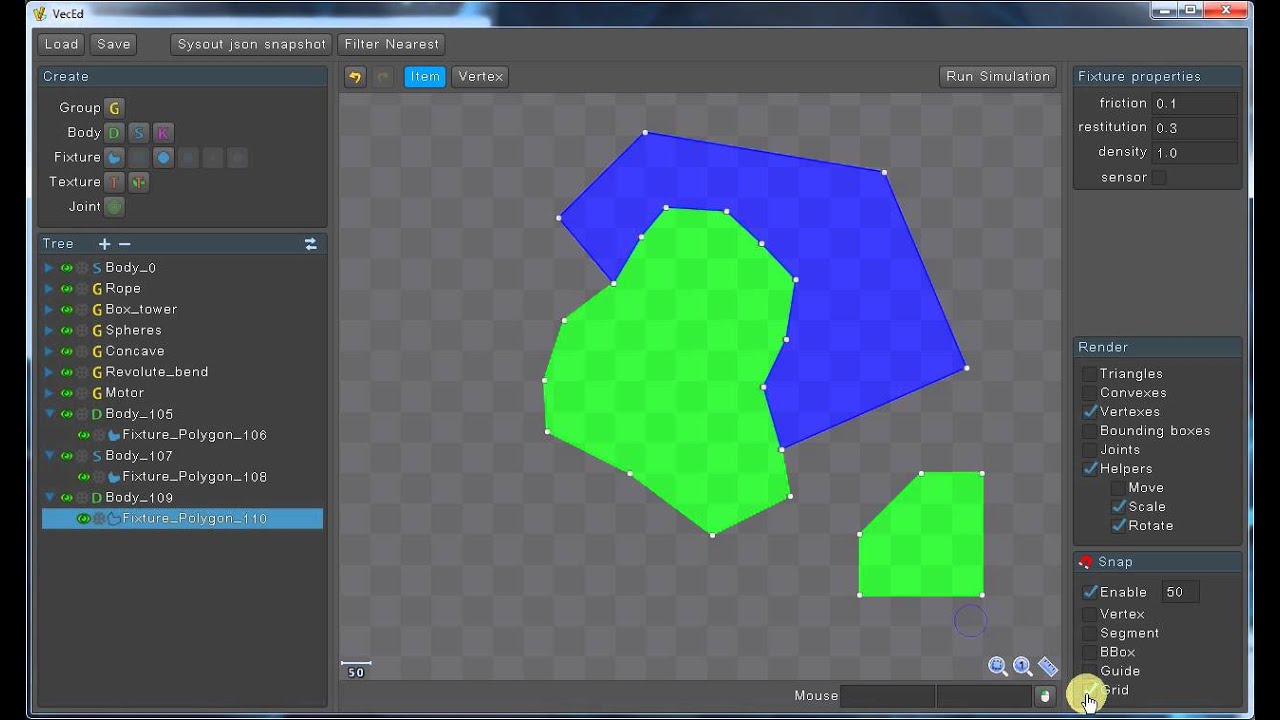Click the mouse icon beside Mouse fields
The width and height of the screenshot is (1280, 720).
(1046, 696)
